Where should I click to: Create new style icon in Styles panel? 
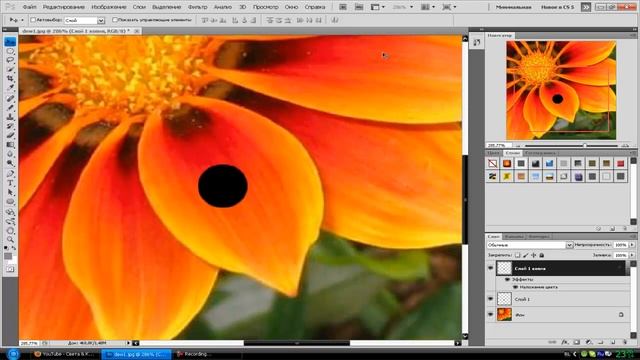(x=612, y=229)
